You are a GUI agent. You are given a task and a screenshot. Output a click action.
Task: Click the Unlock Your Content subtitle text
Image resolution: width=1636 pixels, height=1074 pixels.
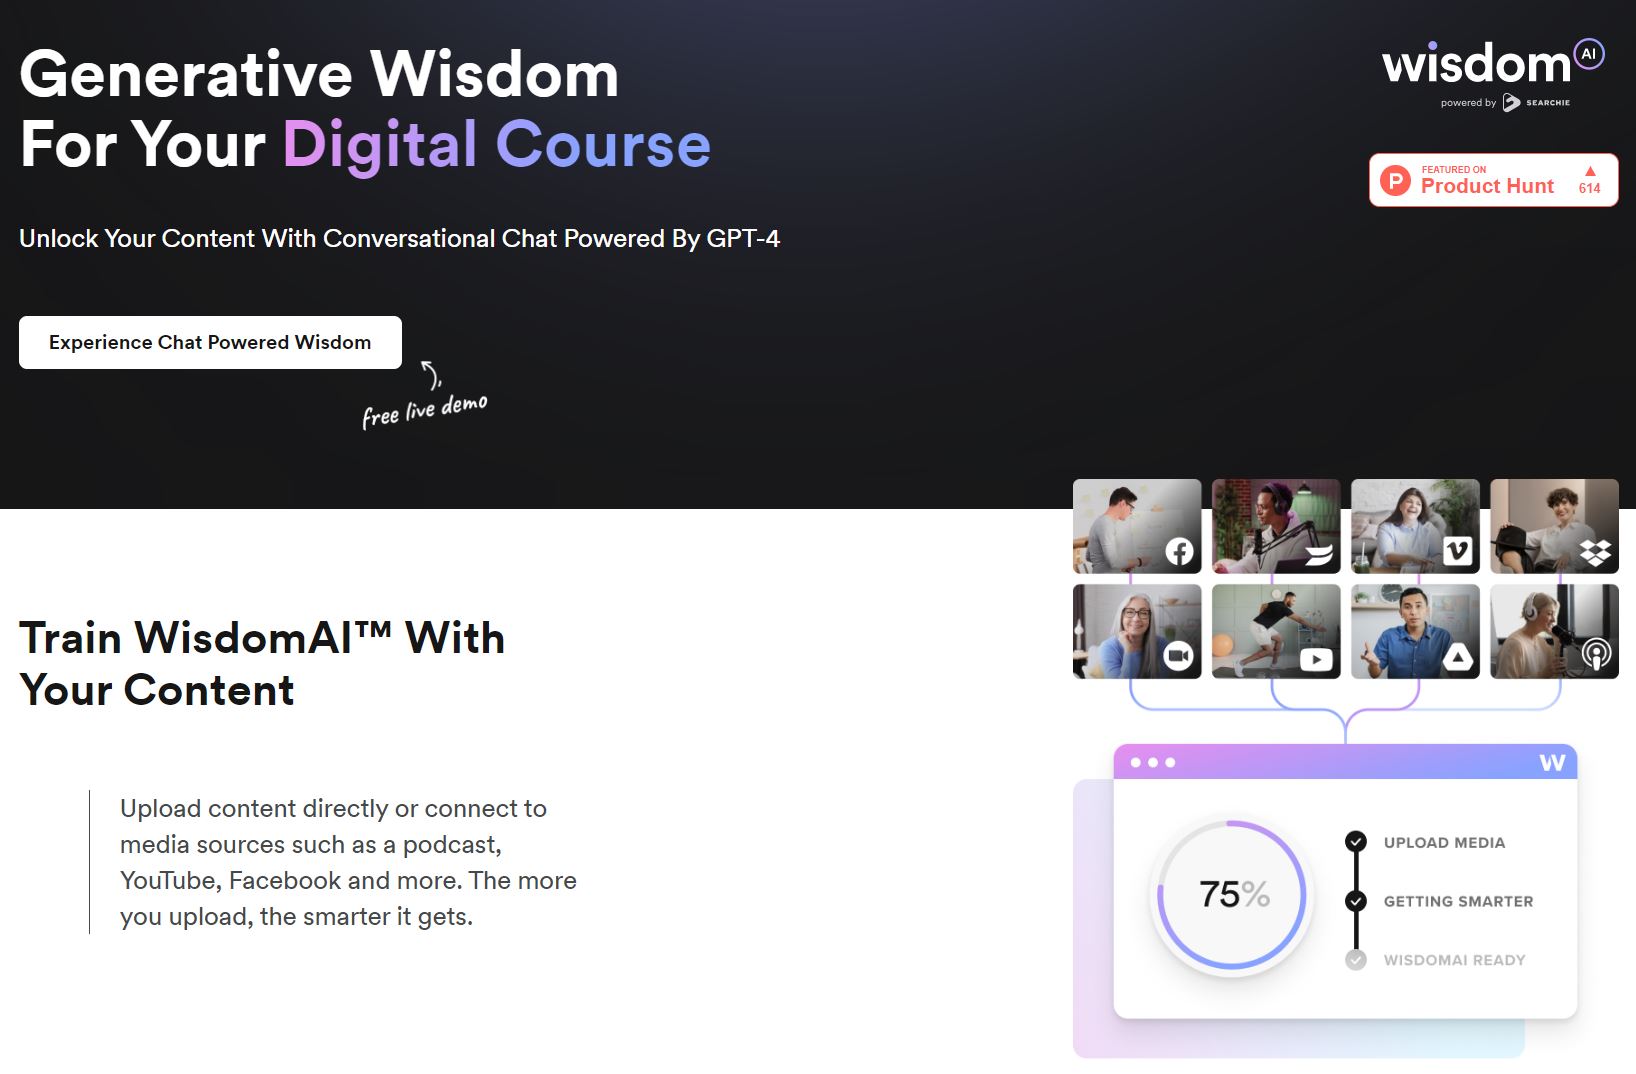click(x=399, y=238)
